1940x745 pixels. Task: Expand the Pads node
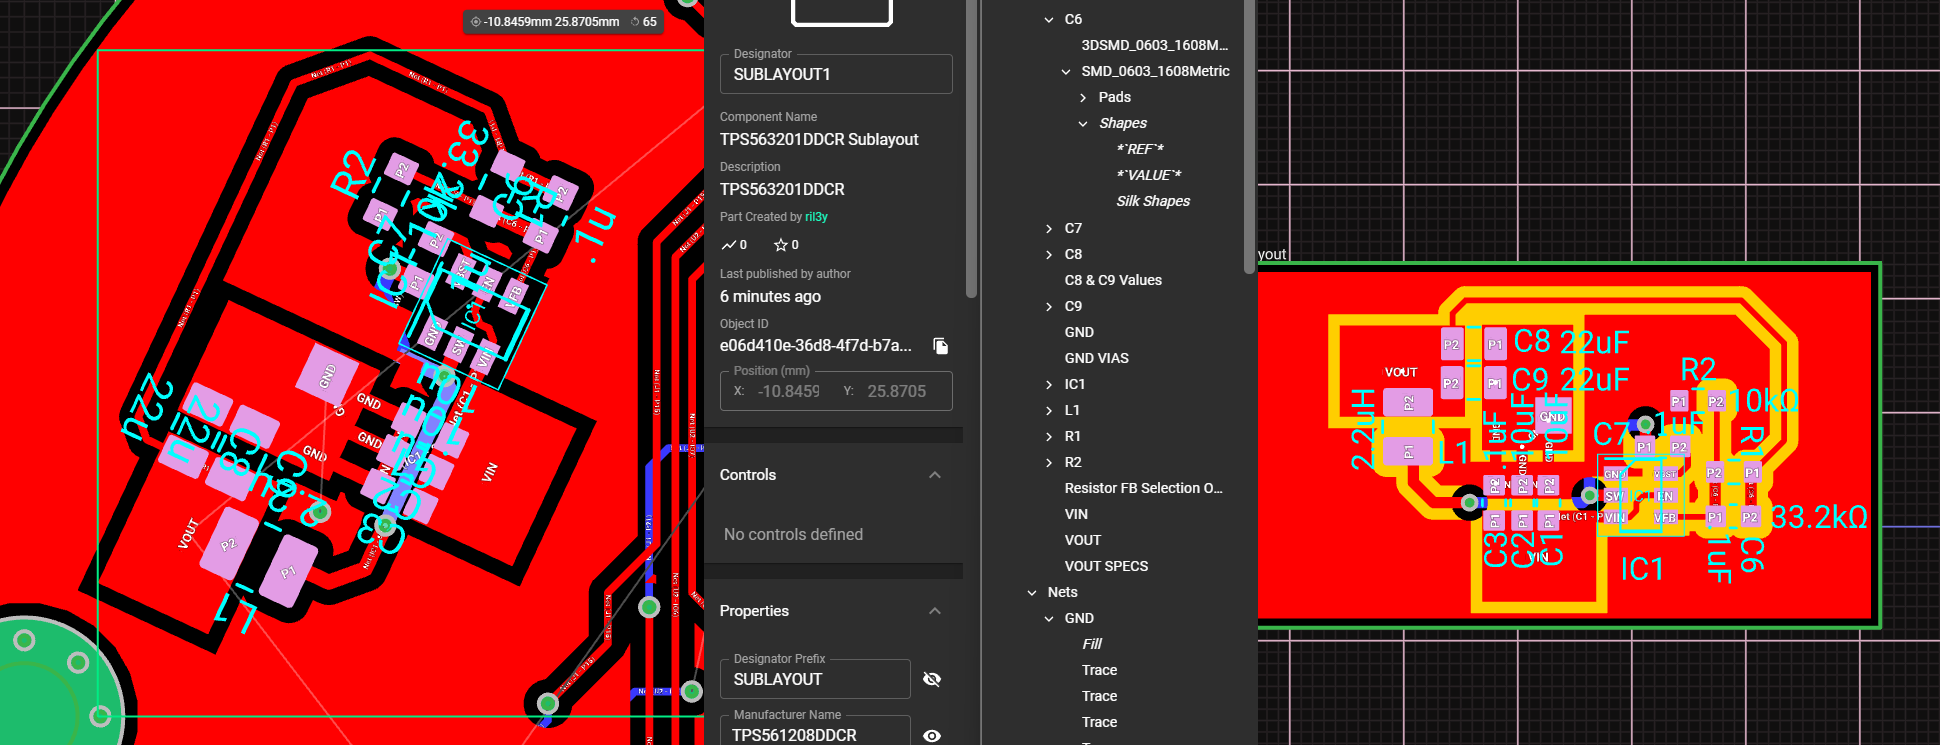[x=1083, y=97]
